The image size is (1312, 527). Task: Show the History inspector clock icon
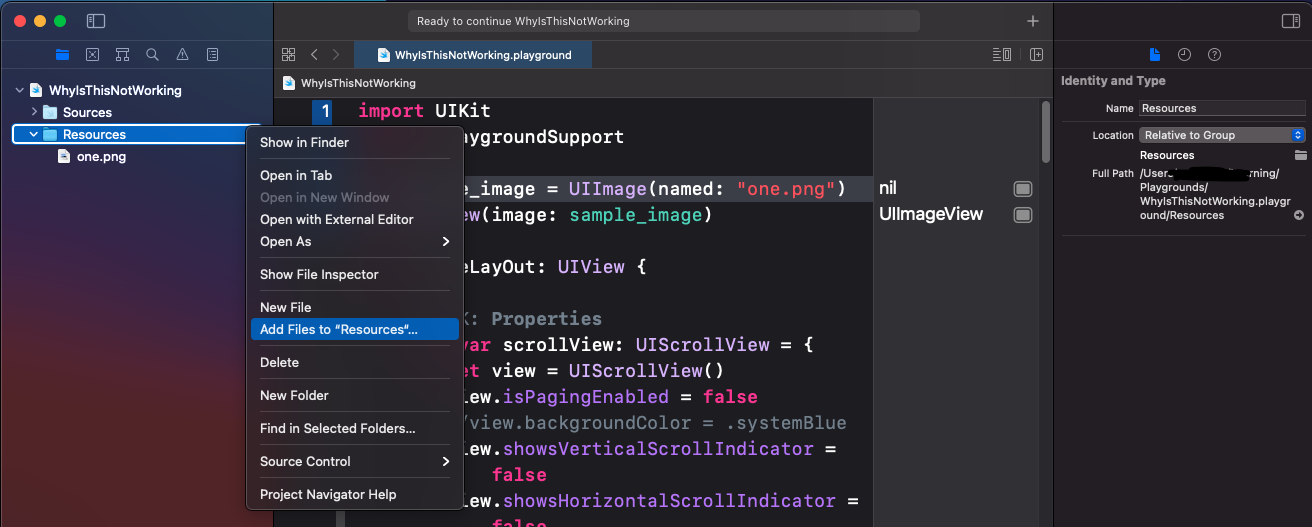tap(1184, 55)
